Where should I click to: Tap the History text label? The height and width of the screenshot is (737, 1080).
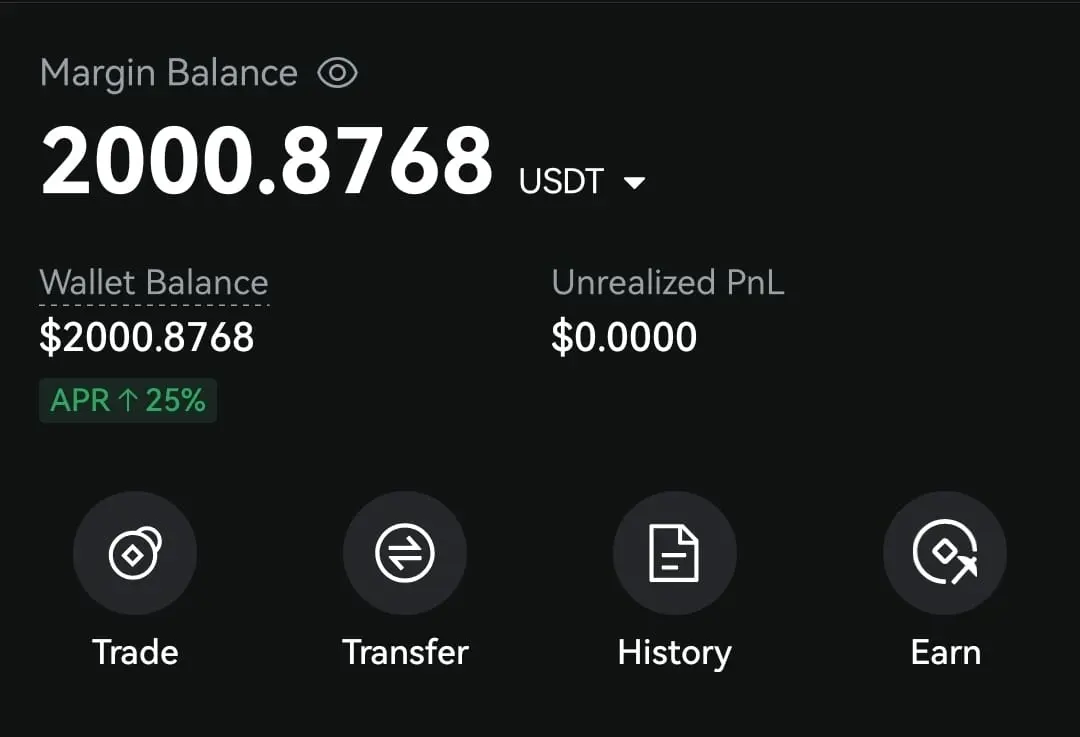point(674,653)
